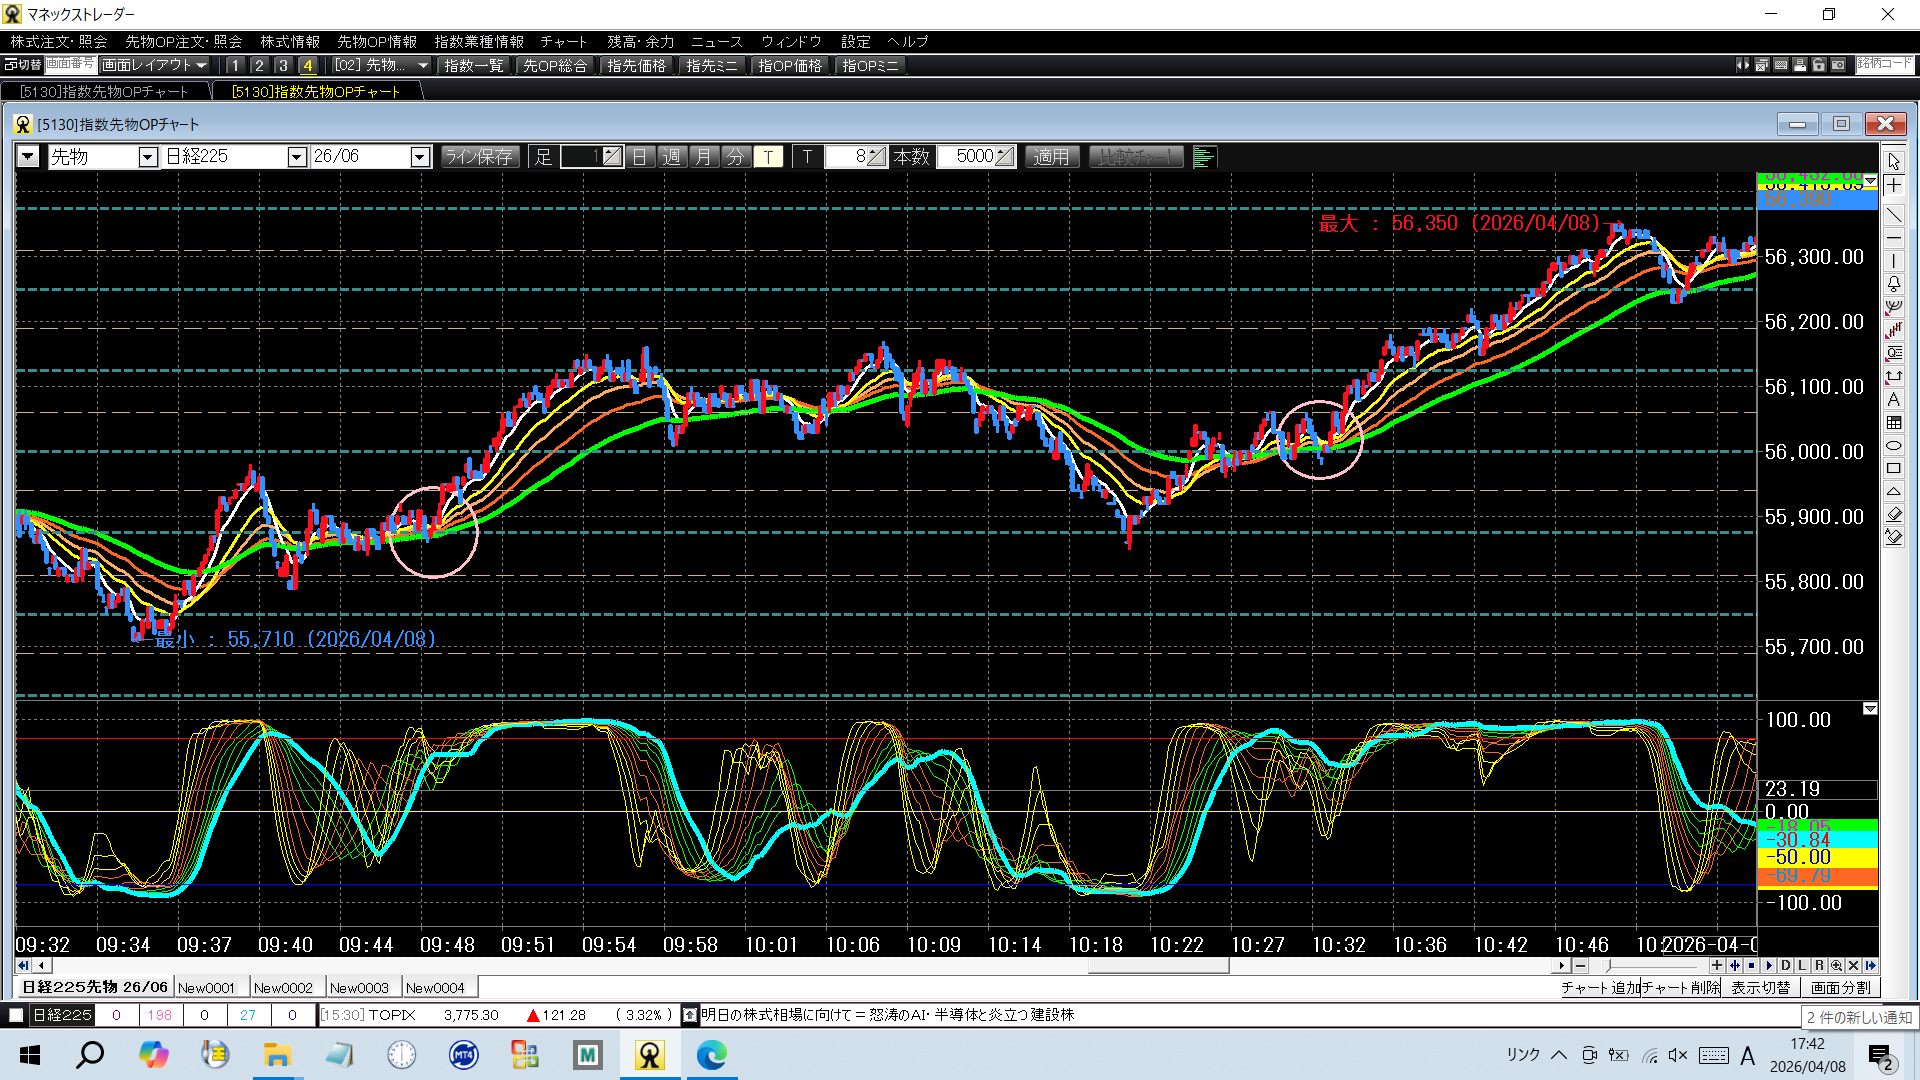Switch chart to daily (日) timeframe

point(639,157)
